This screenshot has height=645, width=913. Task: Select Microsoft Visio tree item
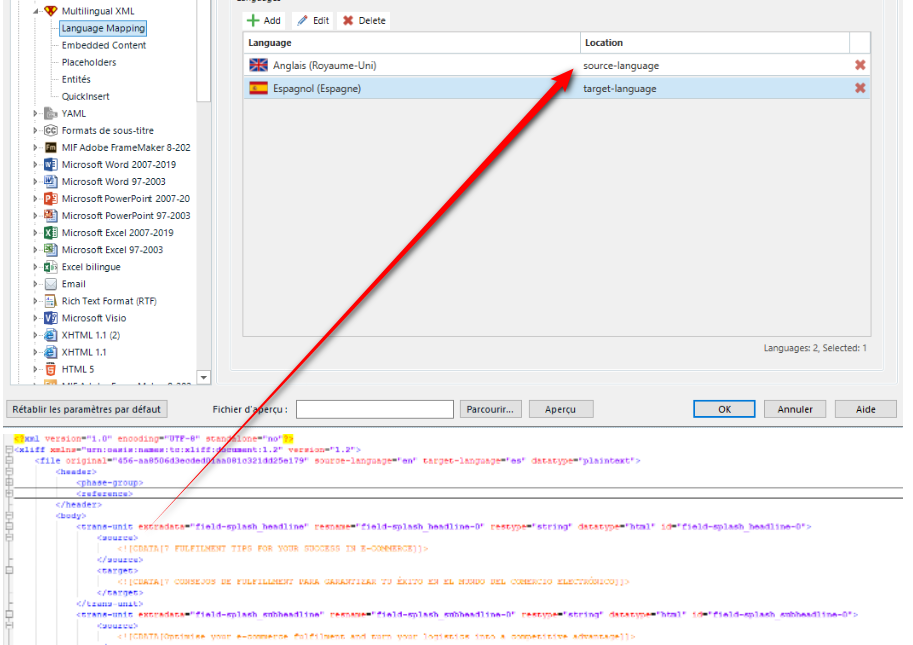point(94,318)
